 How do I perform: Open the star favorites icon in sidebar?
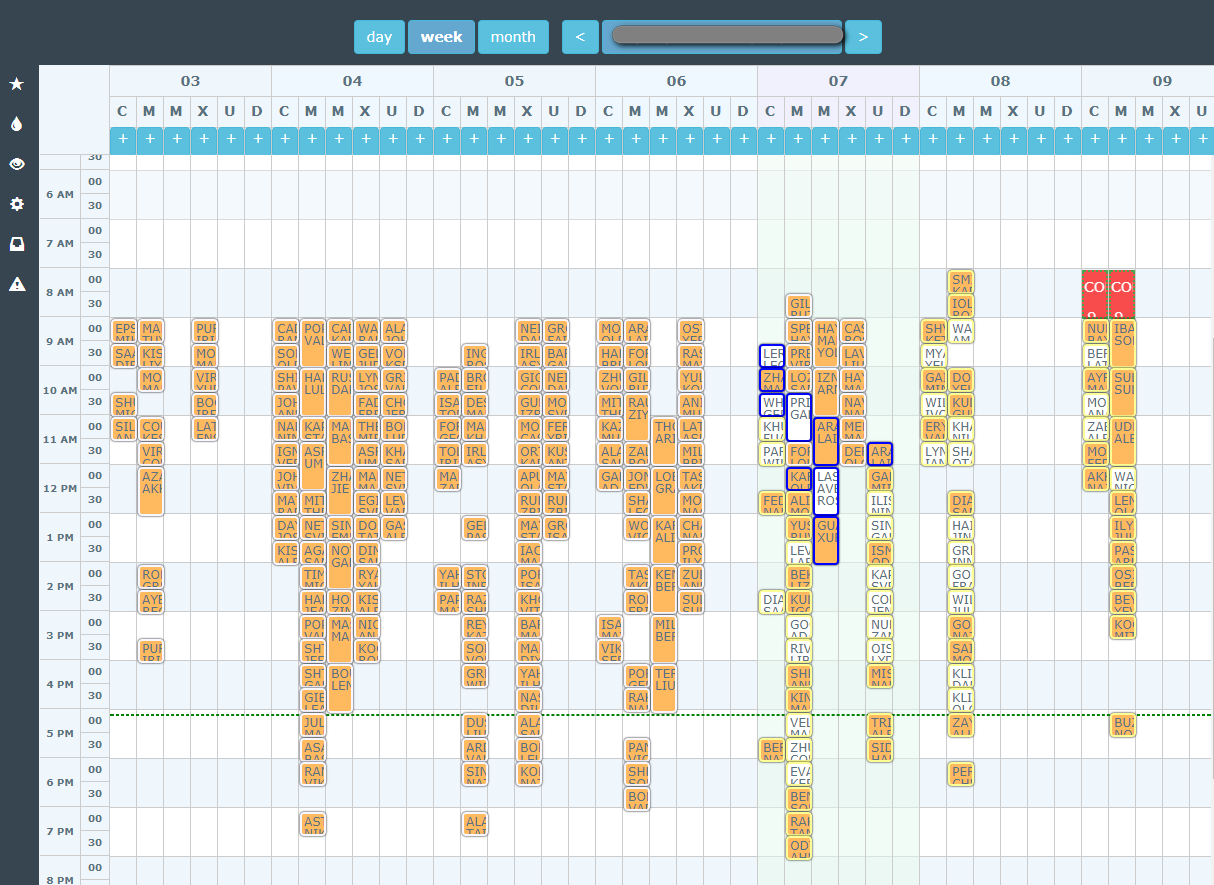click(x=17, y=84)
